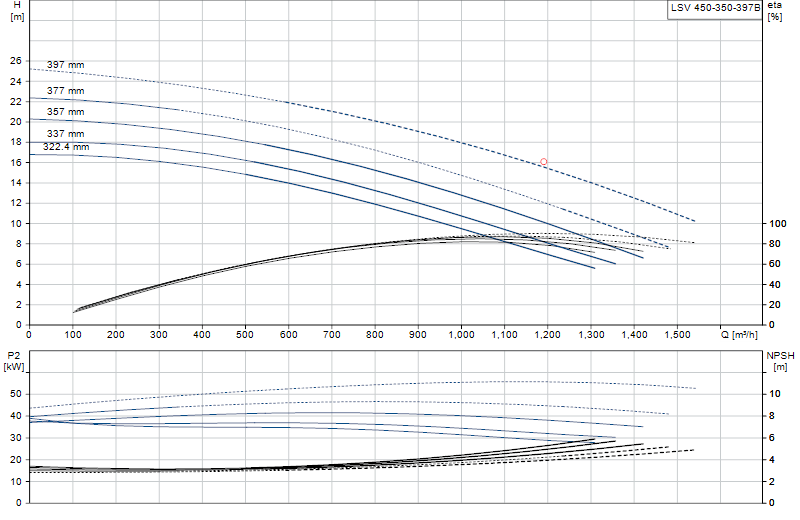Click the P2 [kW] axis label

coord(14,361)
